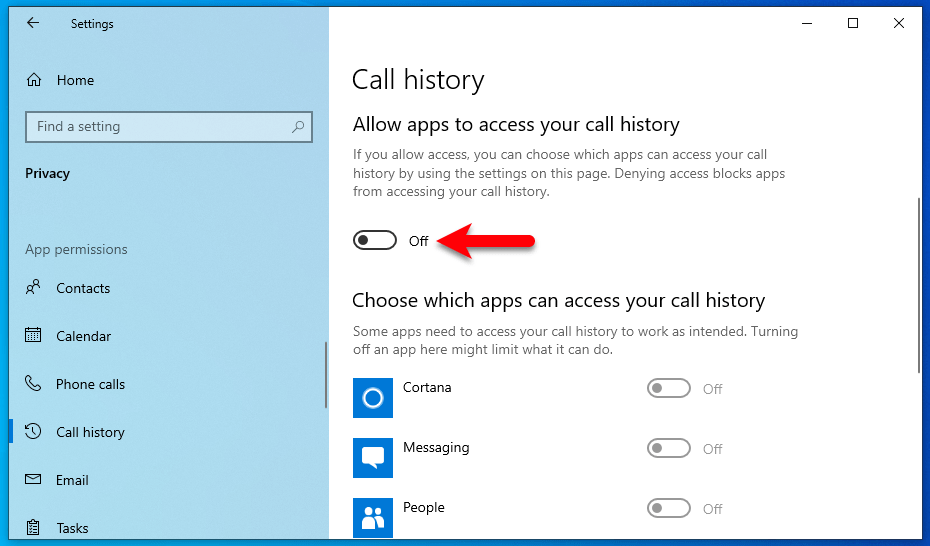Screen dimensions: 930x546
Task: Click the Tasks clipboard icon
Action: point(33,527)
